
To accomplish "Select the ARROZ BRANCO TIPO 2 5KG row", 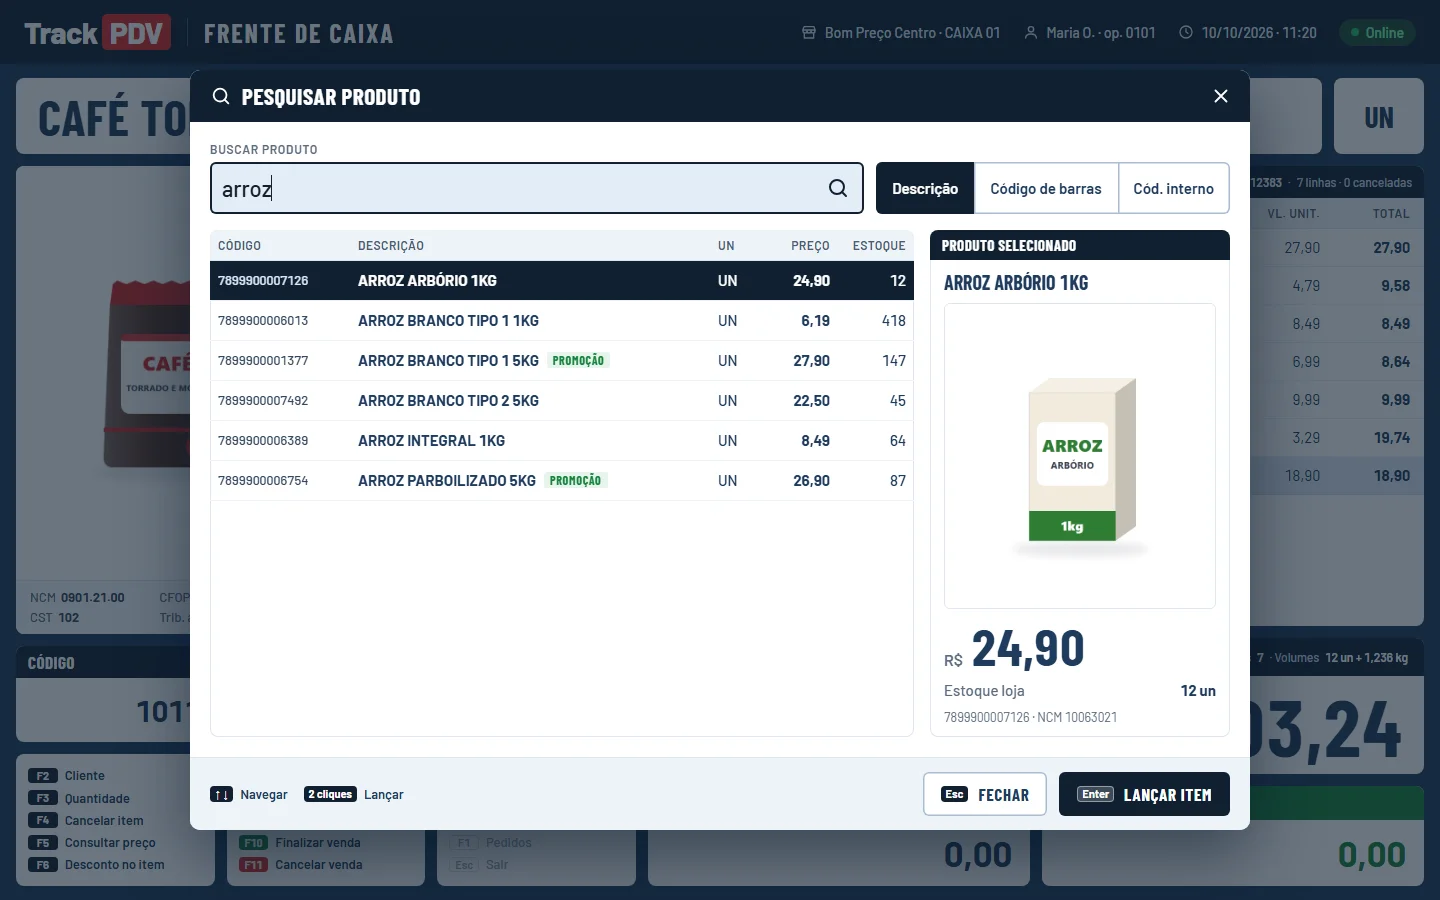I will pyautogui.click(x=562, y=401).
